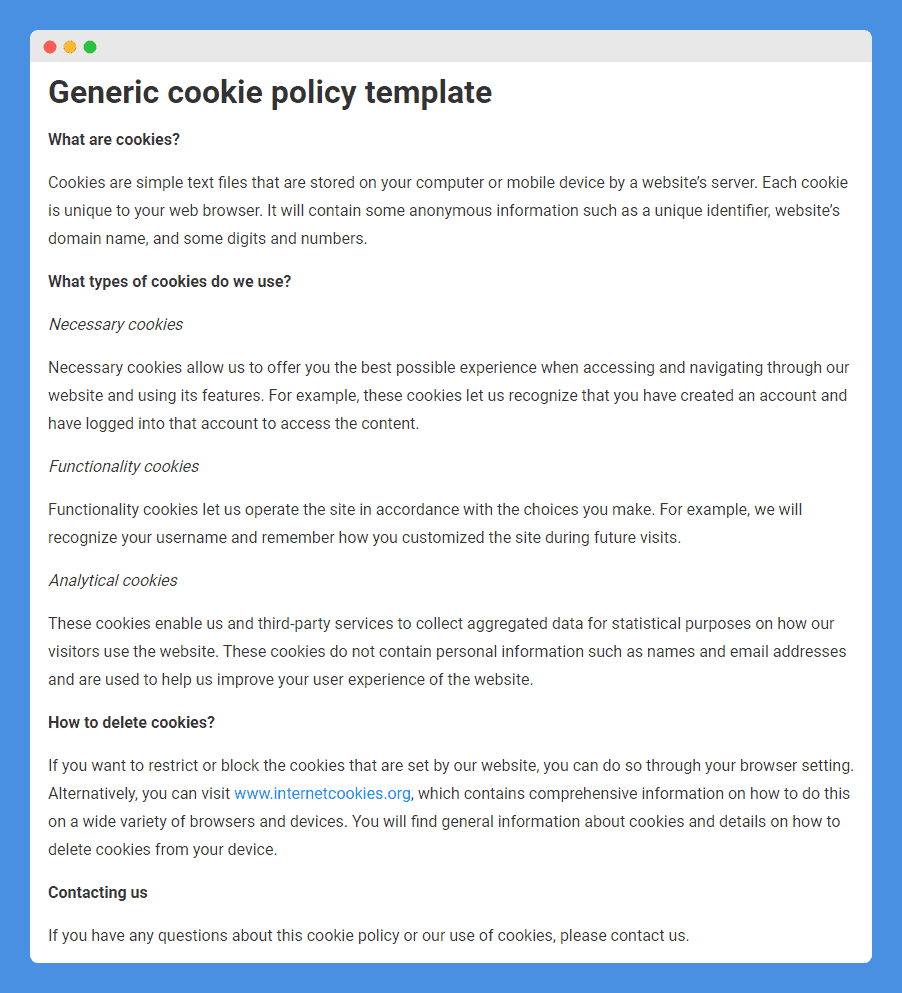Click the 'Functionality cookies' italic subheading
The width and height of the screenshot is (902, 993).
coord(124,466)
